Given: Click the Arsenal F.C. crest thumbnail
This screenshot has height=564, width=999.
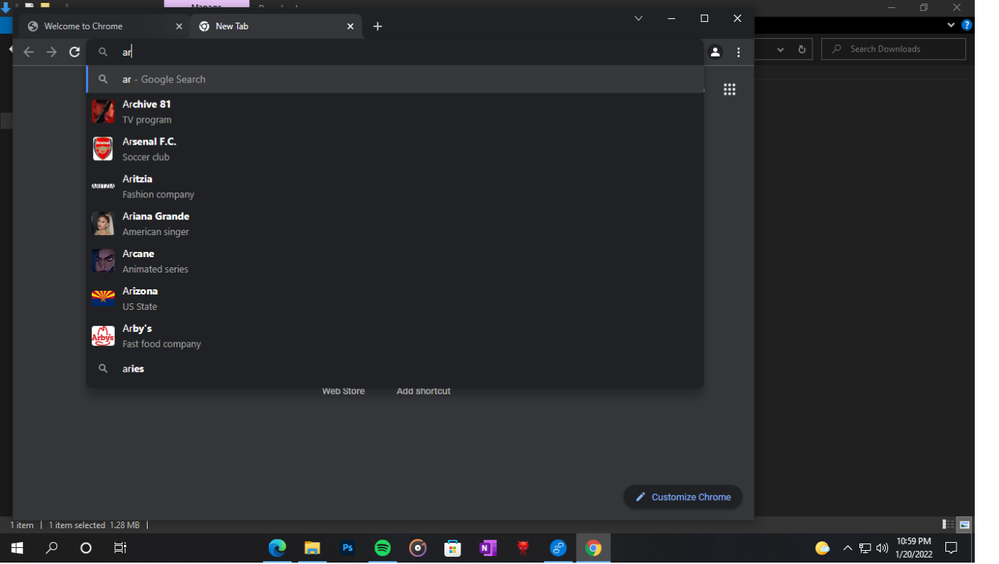Looking at the screenshot, I should tap(103, 149).
